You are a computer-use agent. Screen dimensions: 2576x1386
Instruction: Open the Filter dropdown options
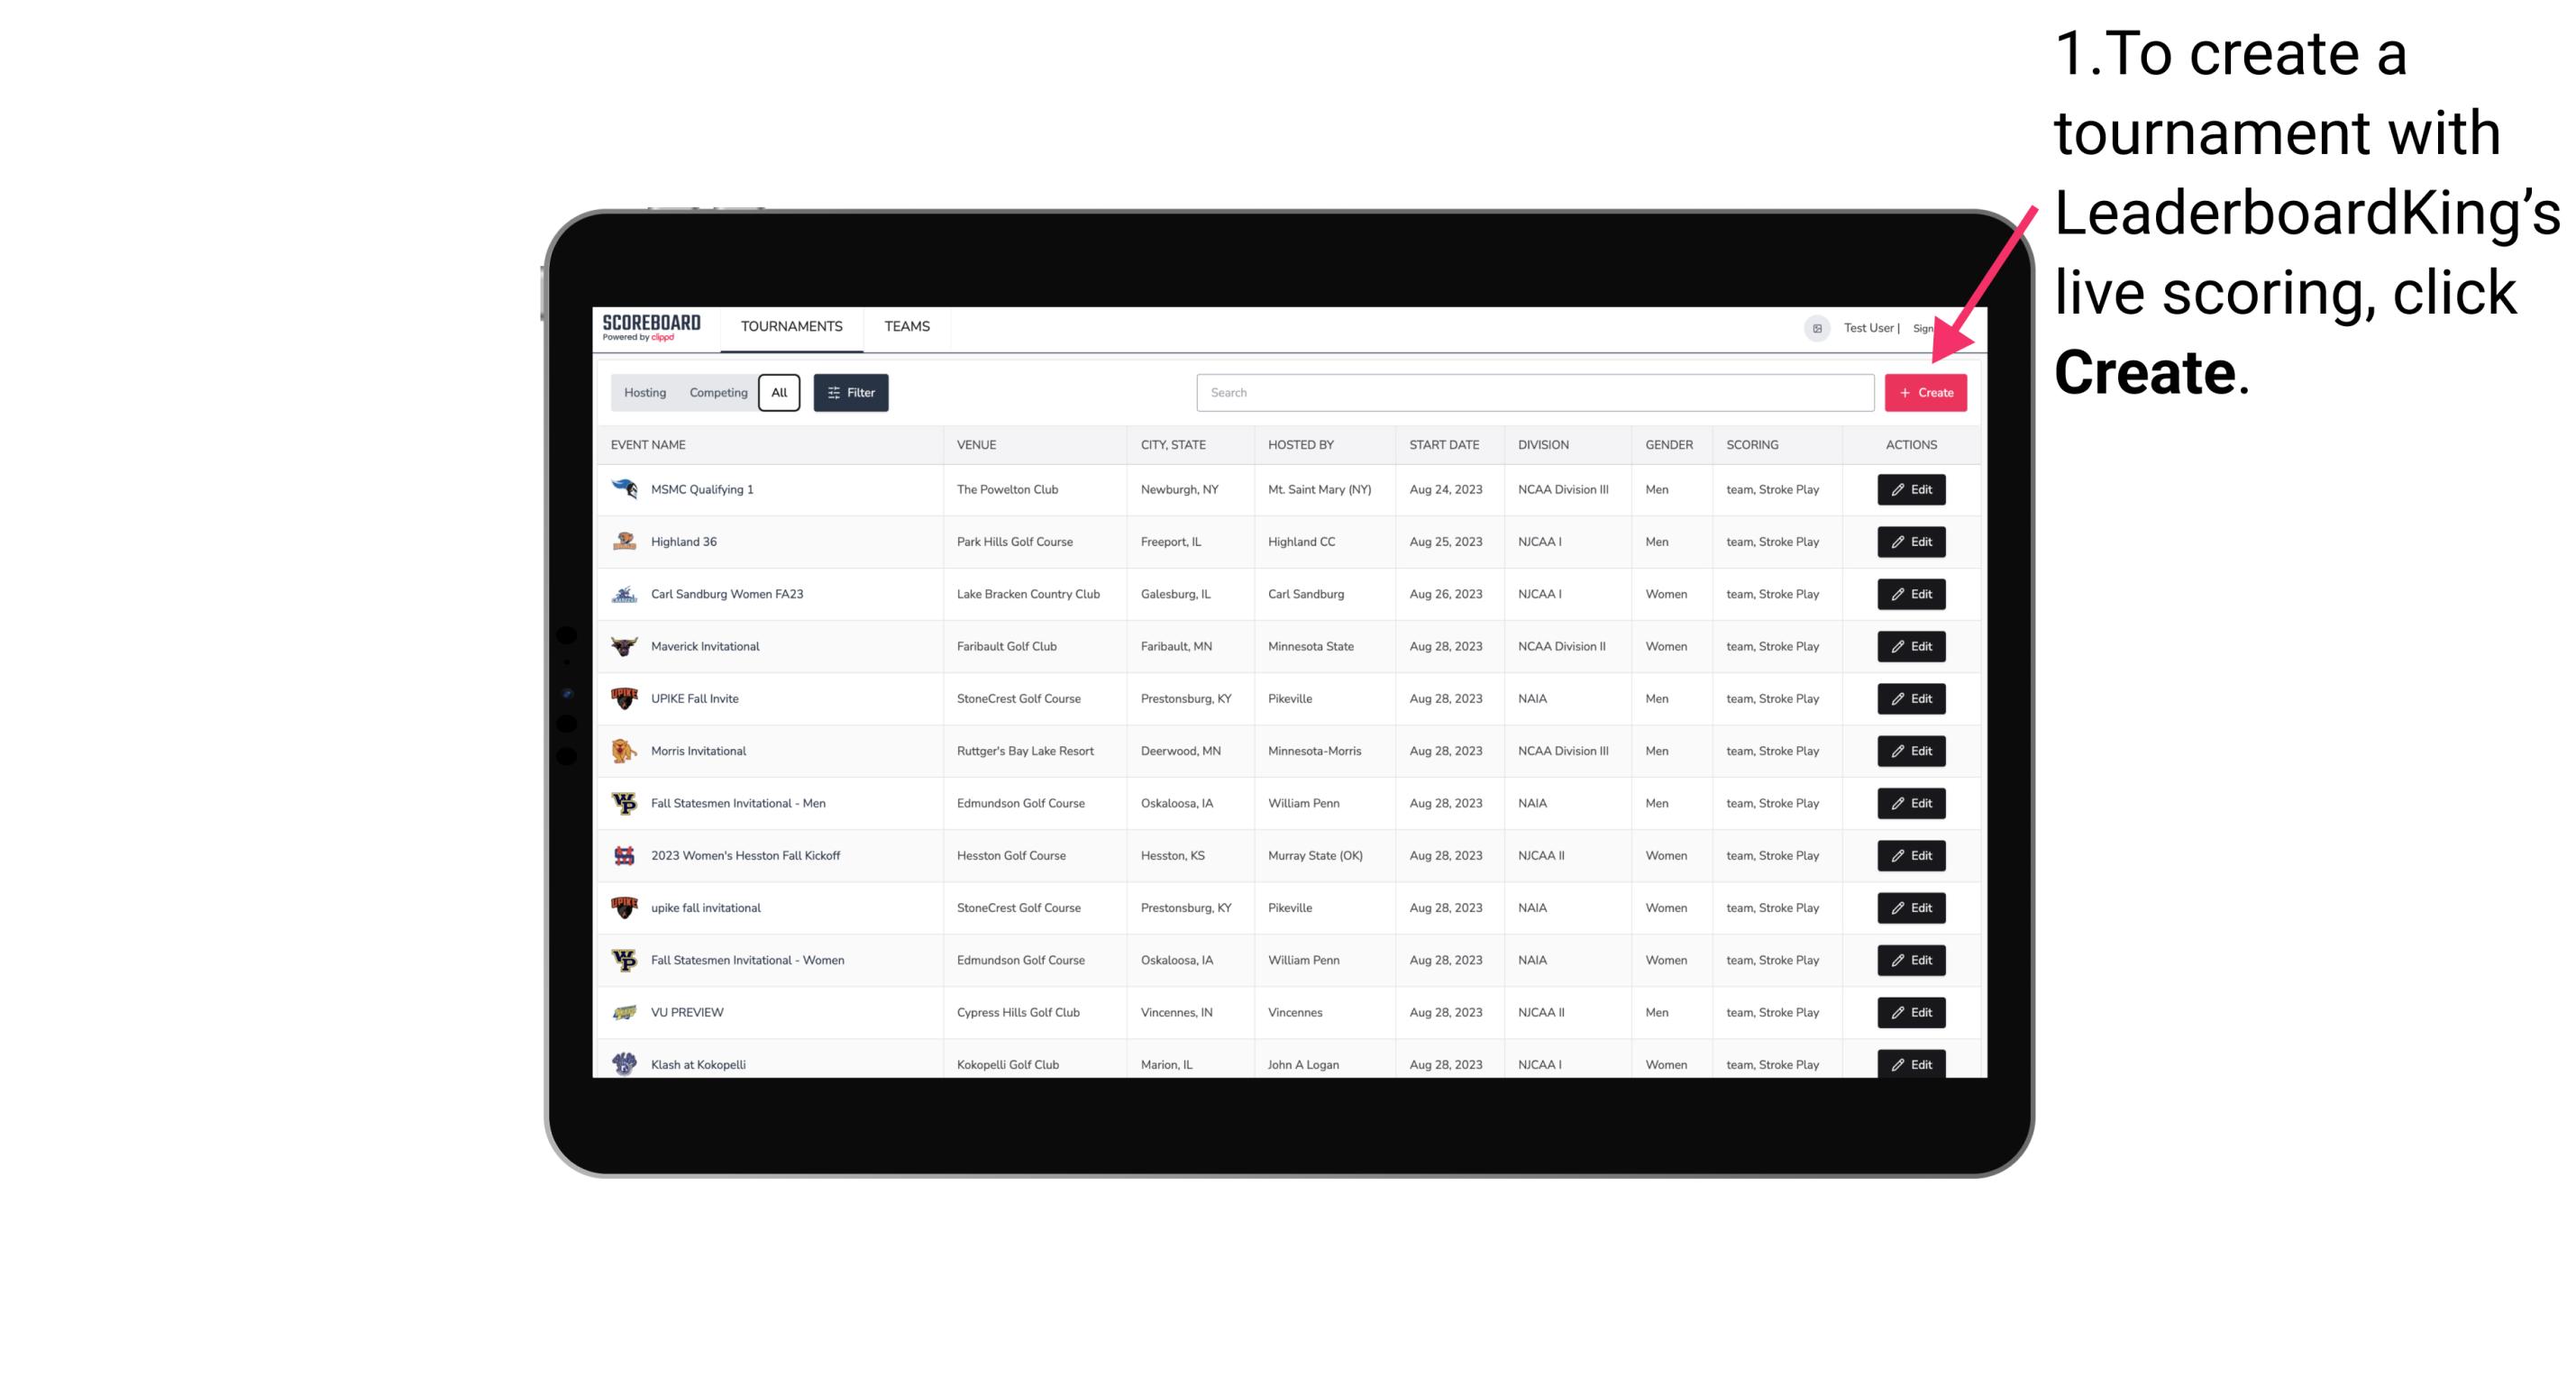tap(850, 393)
